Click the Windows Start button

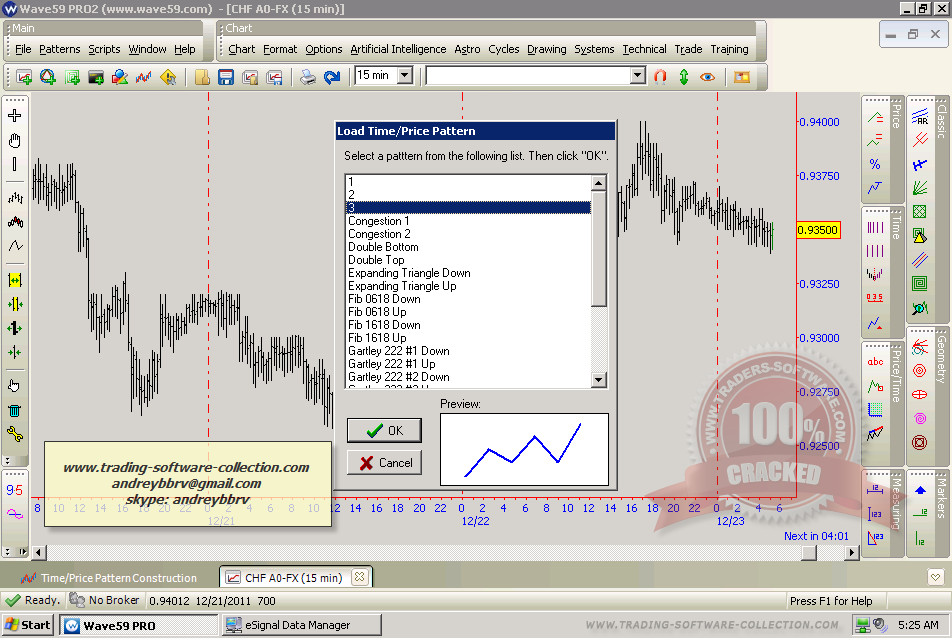(28, 625)
